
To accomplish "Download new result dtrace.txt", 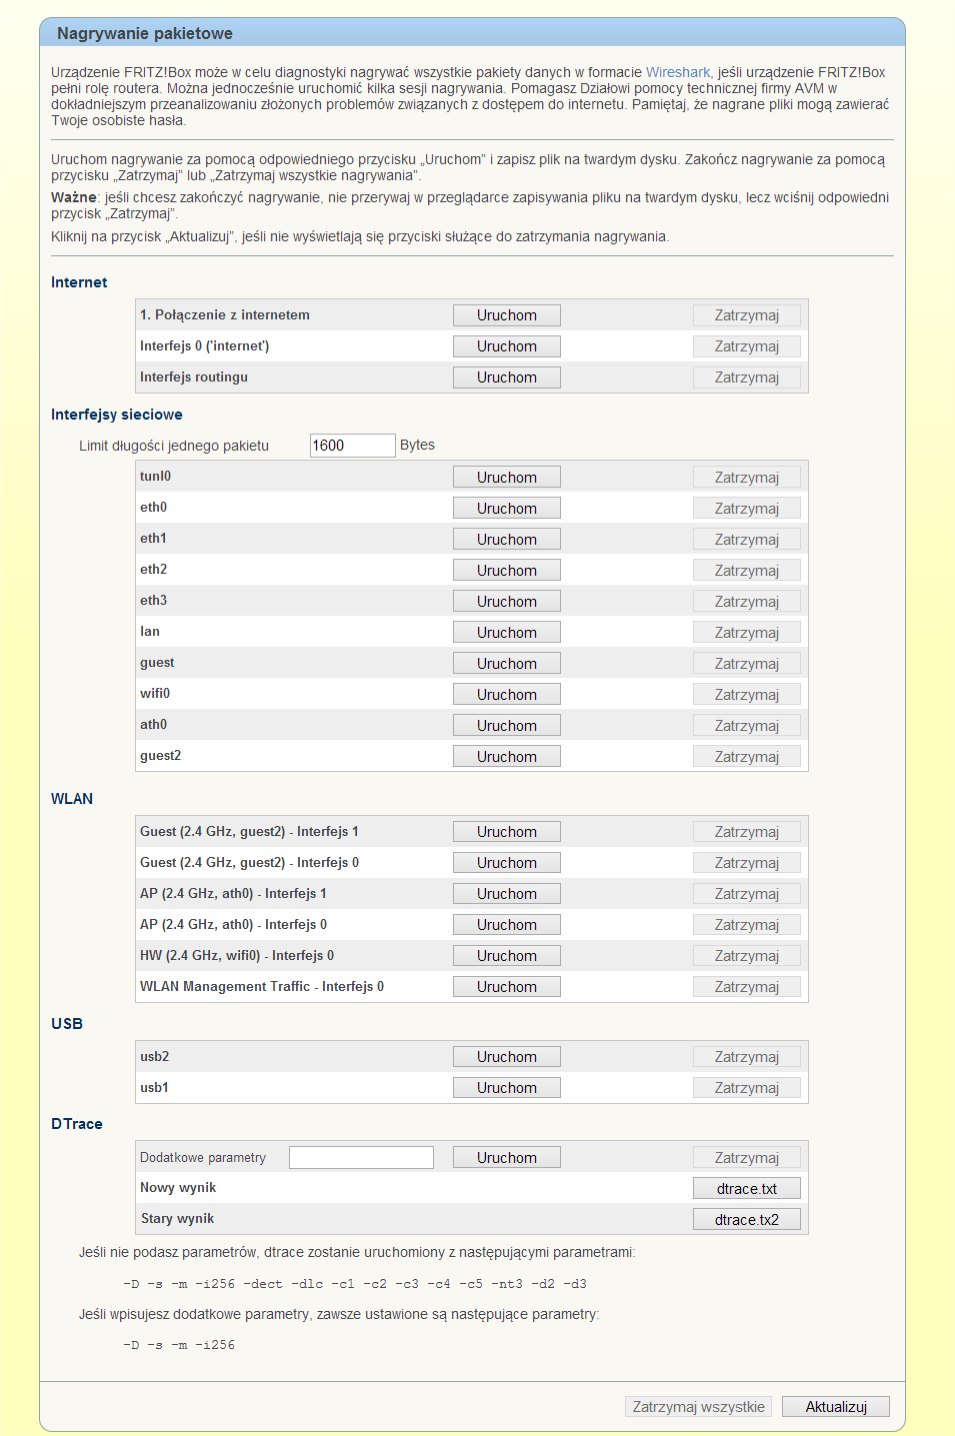I will 746,1188.
